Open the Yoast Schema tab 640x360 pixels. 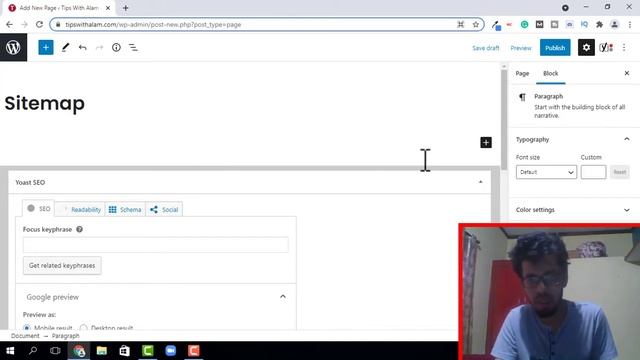coord(125,209)
